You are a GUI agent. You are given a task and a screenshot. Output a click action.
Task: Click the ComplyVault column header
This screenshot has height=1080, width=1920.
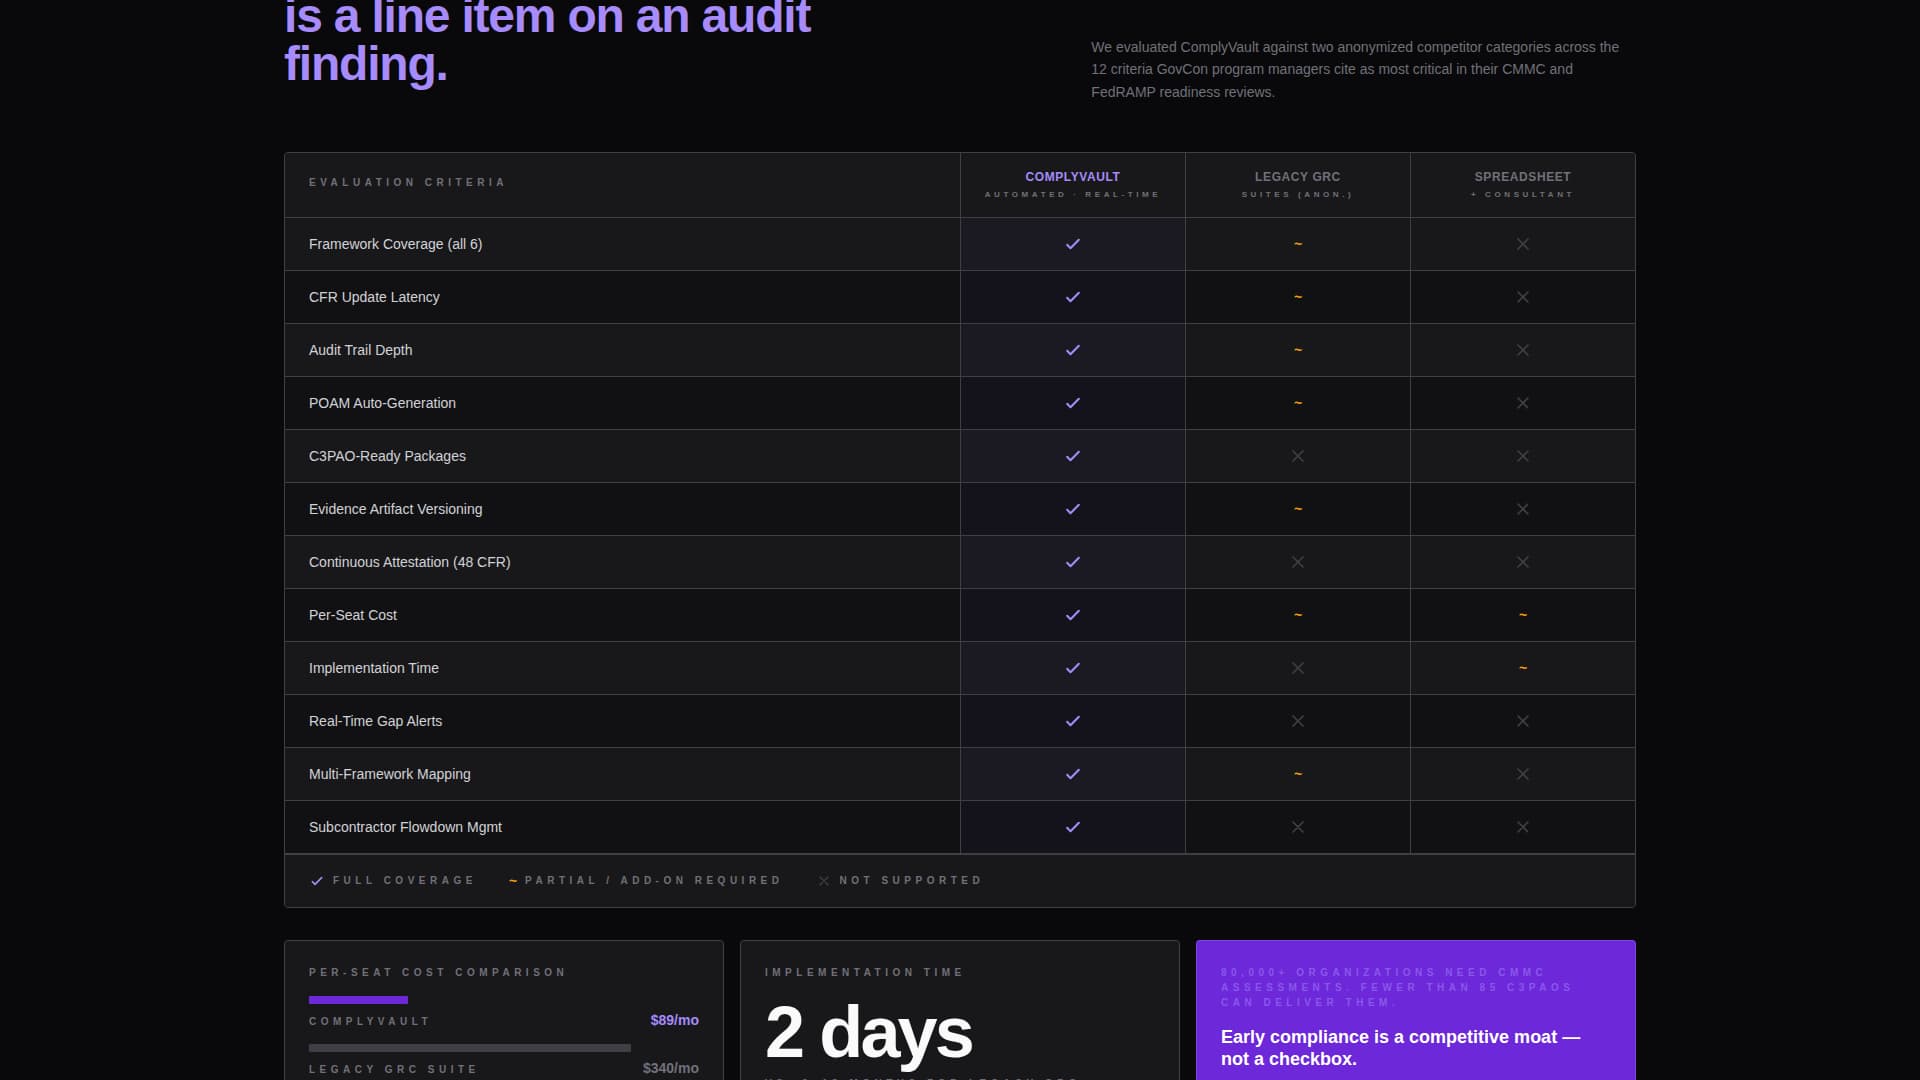coord(1073,185)
